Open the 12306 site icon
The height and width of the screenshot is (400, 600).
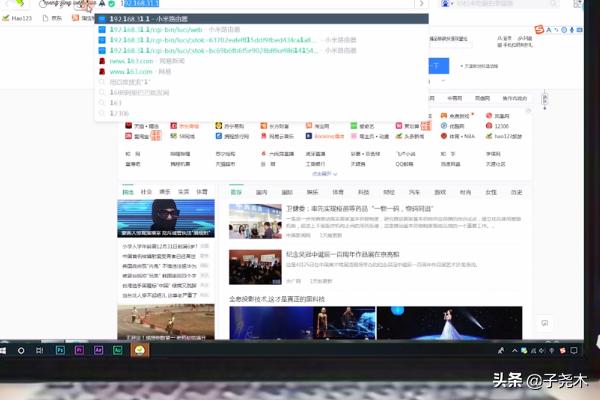[490, 126]
